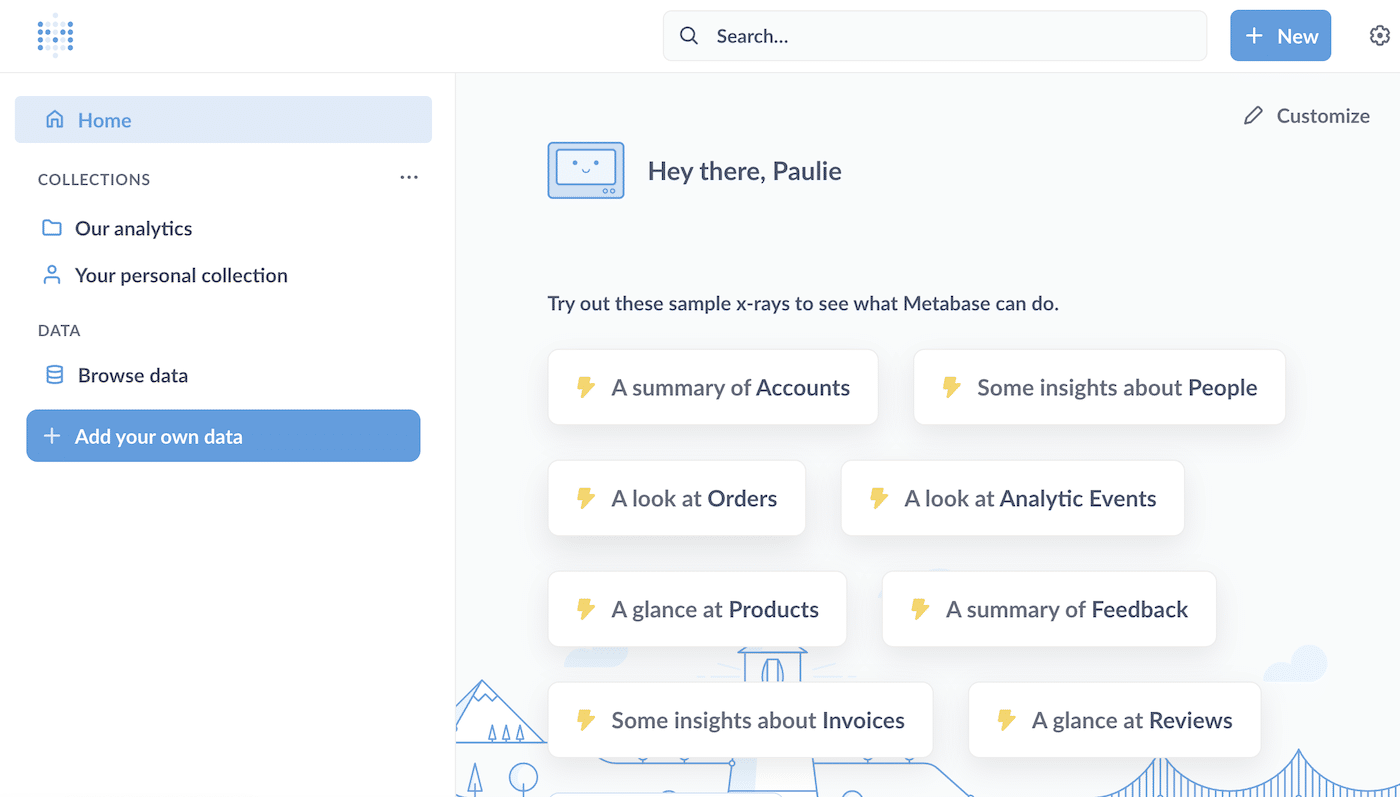
Task: Click the Metabot robot face icon
Action: [586, 170]
